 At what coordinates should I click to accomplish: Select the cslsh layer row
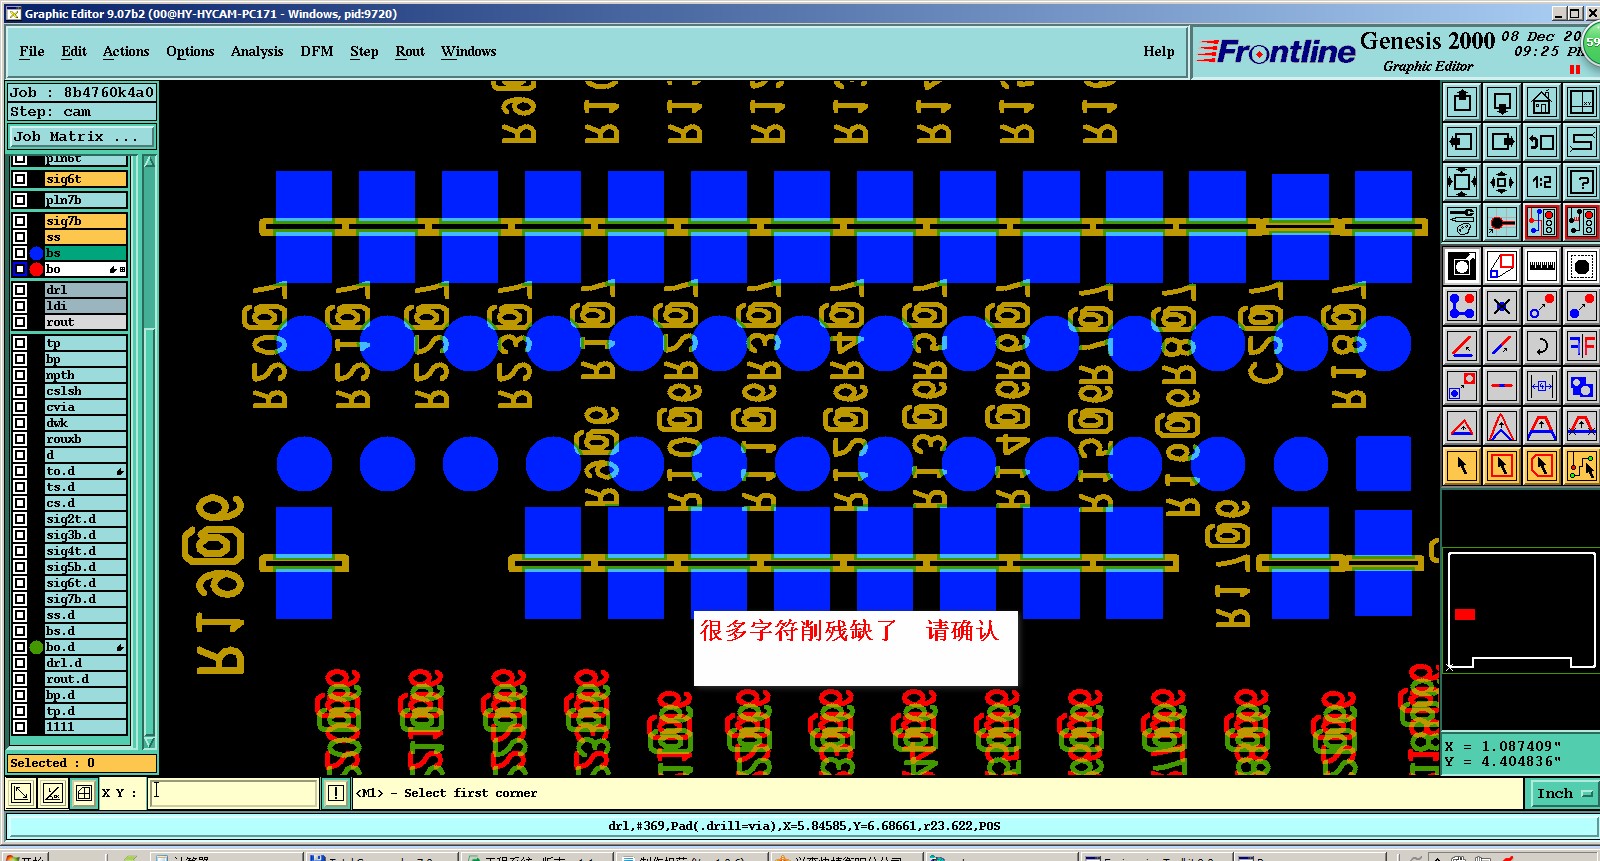tap(86, 391)
